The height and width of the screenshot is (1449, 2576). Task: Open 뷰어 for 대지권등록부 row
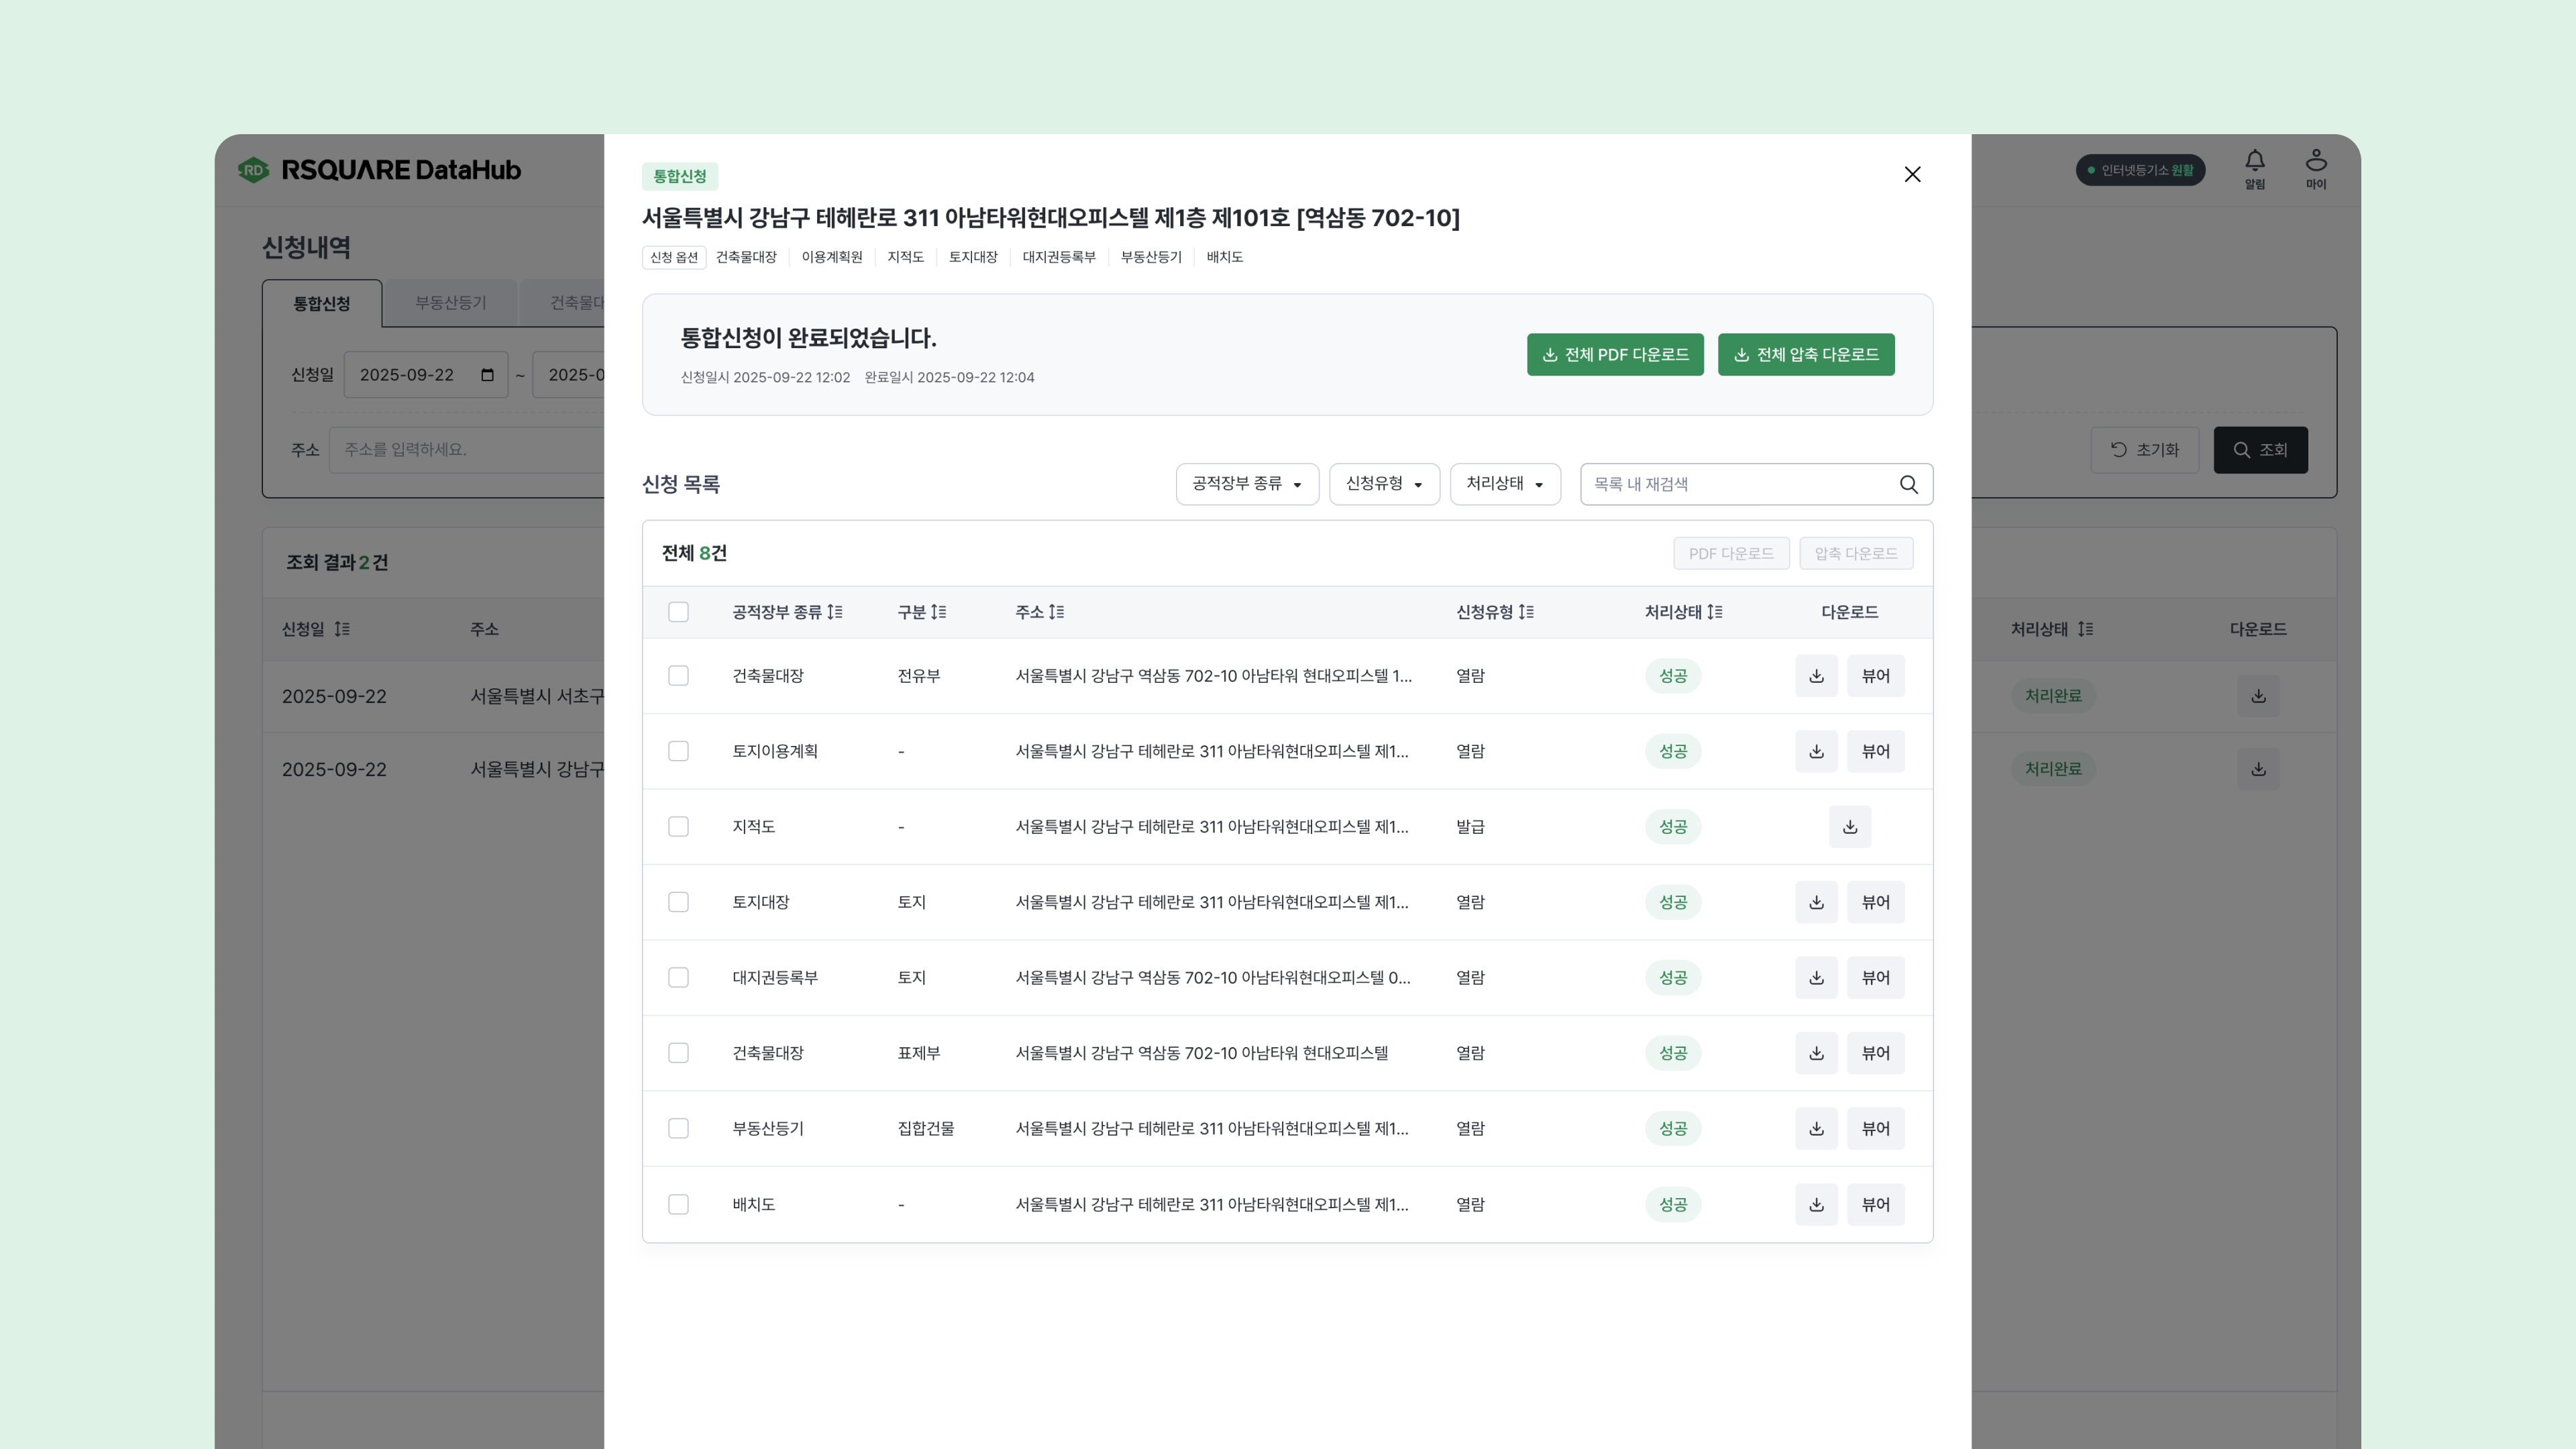[1874, 978]
